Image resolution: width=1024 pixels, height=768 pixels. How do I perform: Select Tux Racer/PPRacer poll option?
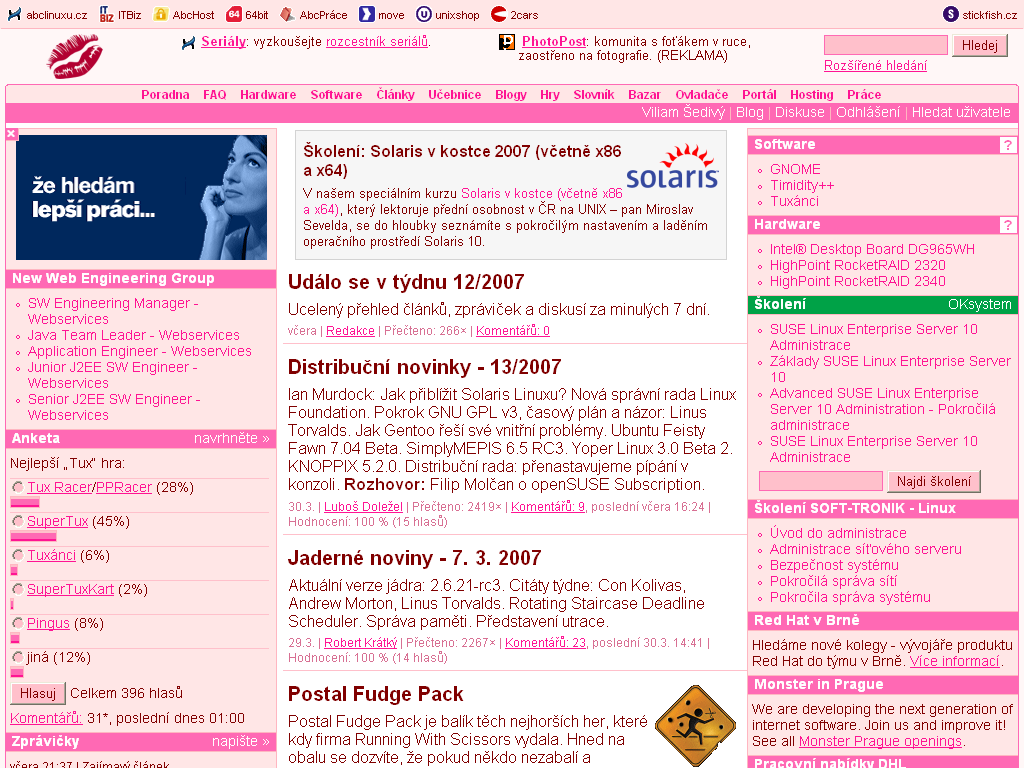(x=18, y=487)
